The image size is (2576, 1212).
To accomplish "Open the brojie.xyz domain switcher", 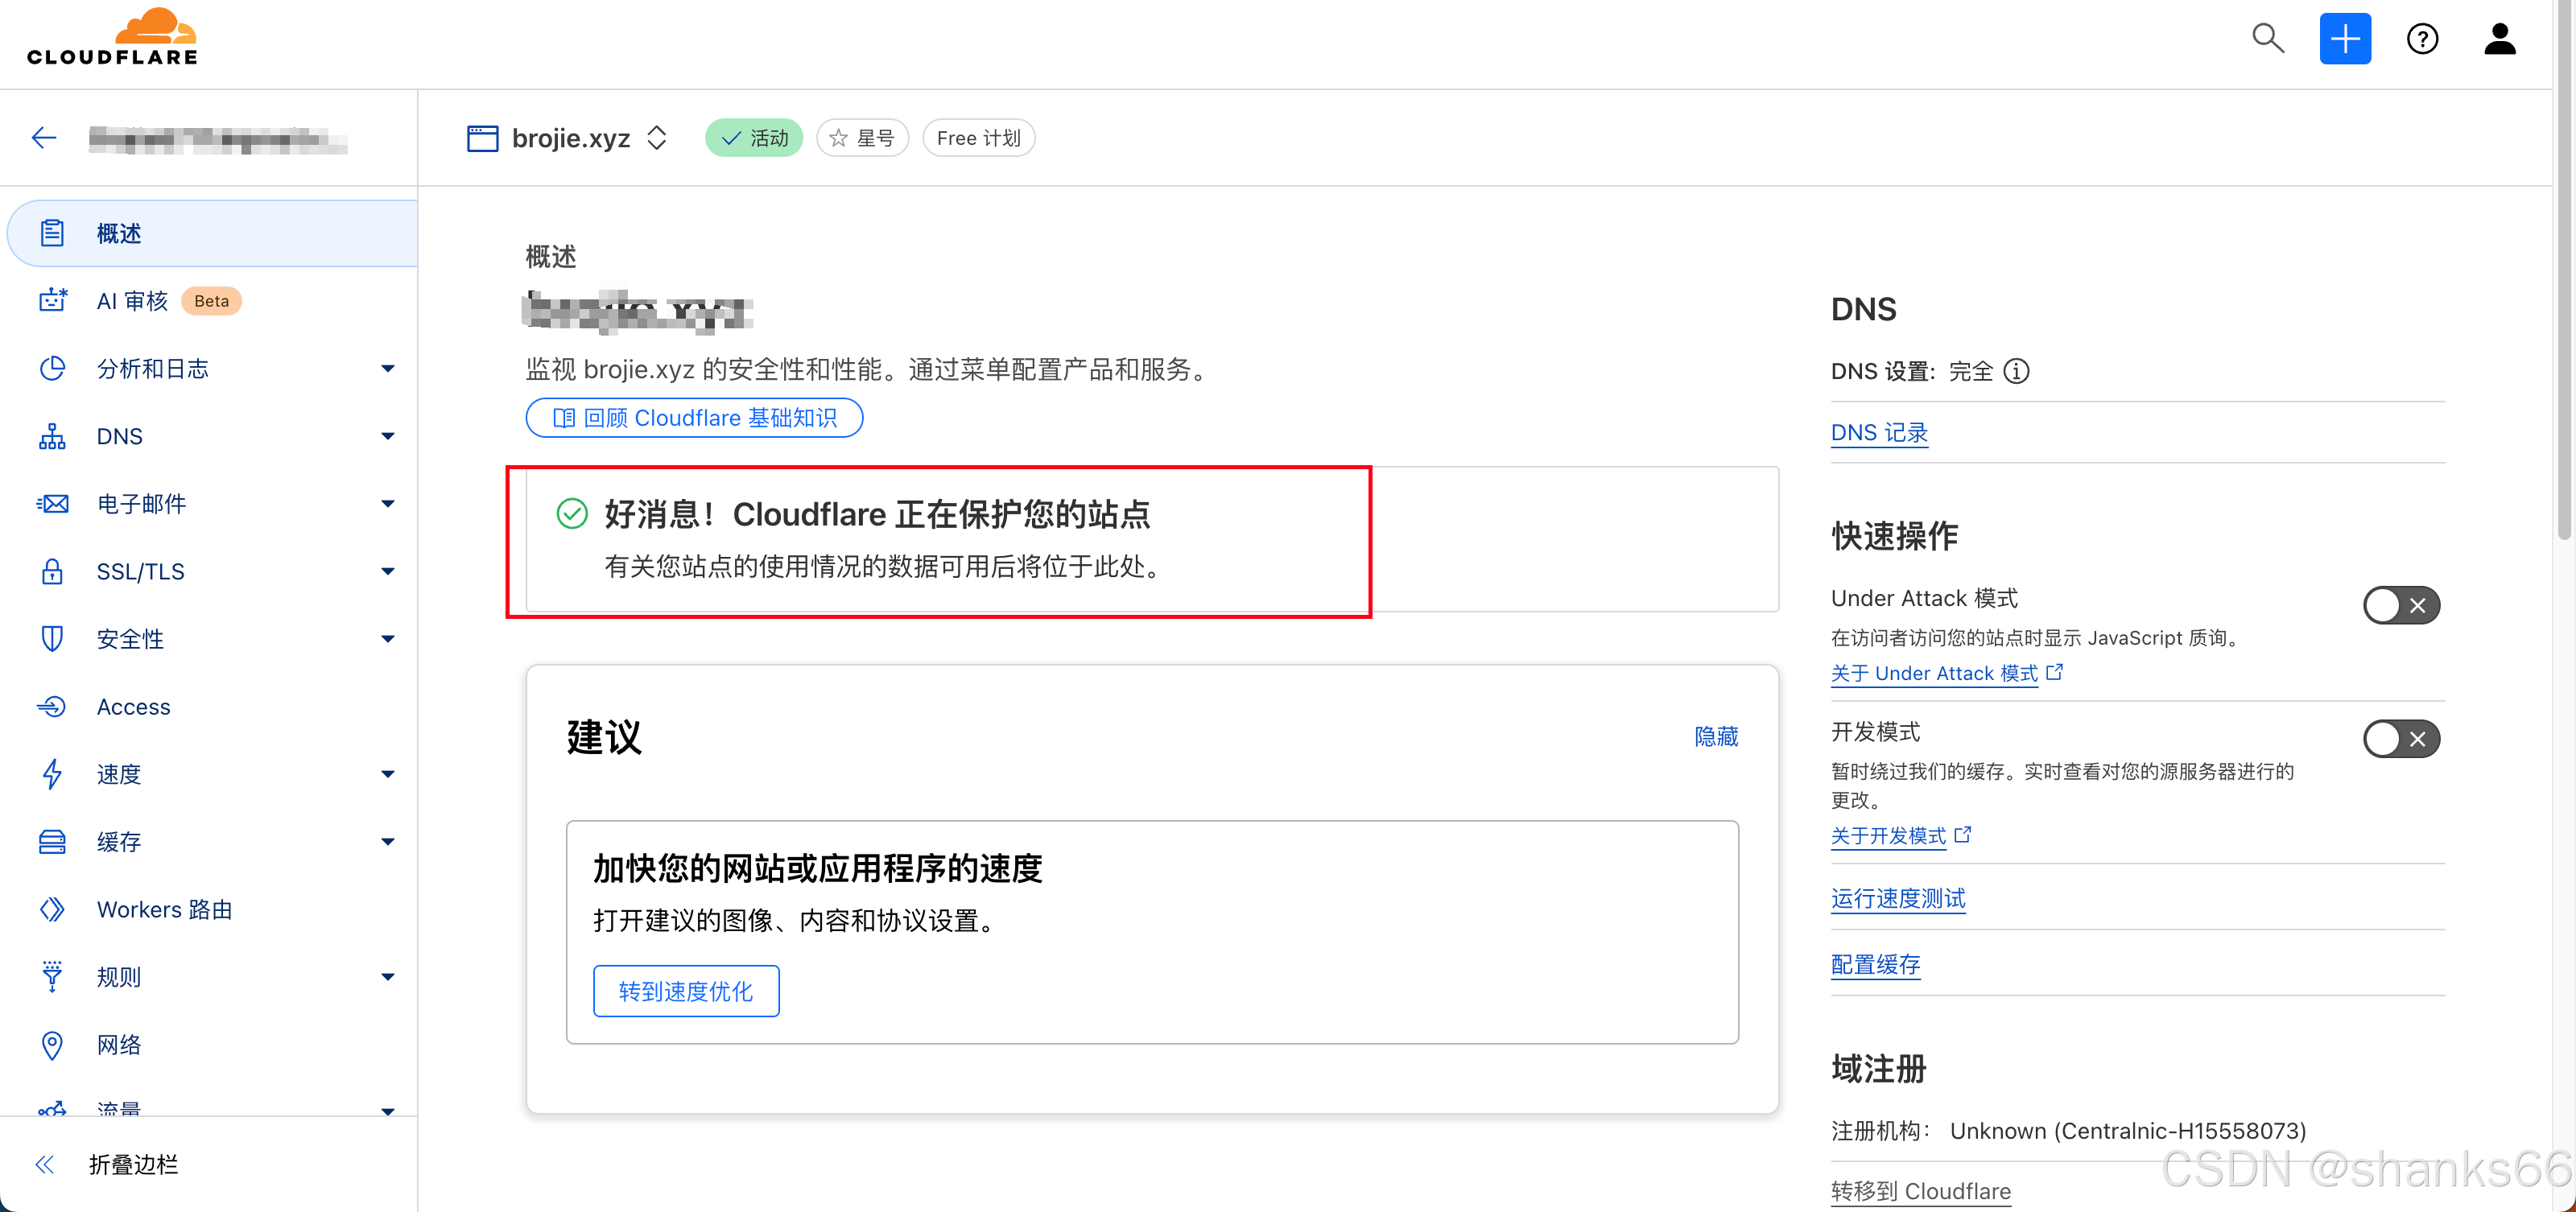I will (656, 138).
